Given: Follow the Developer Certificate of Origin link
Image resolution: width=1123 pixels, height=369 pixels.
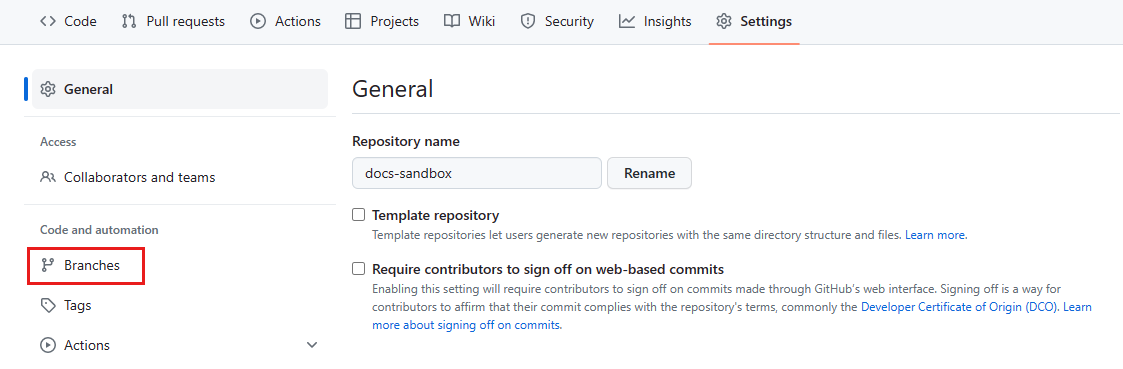Looking at the screenshot, I should click(960, 307).
